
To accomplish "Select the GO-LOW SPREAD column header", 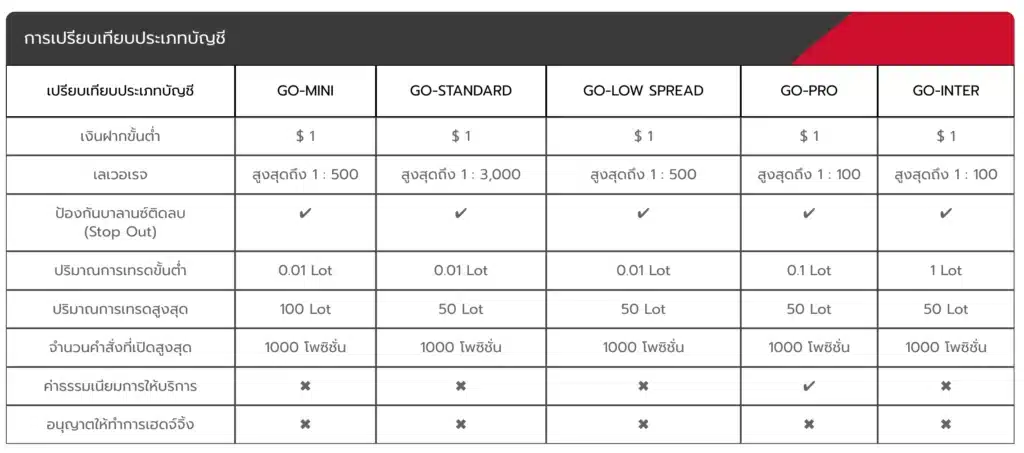I will pyautogui.click(x=643, y=91).
